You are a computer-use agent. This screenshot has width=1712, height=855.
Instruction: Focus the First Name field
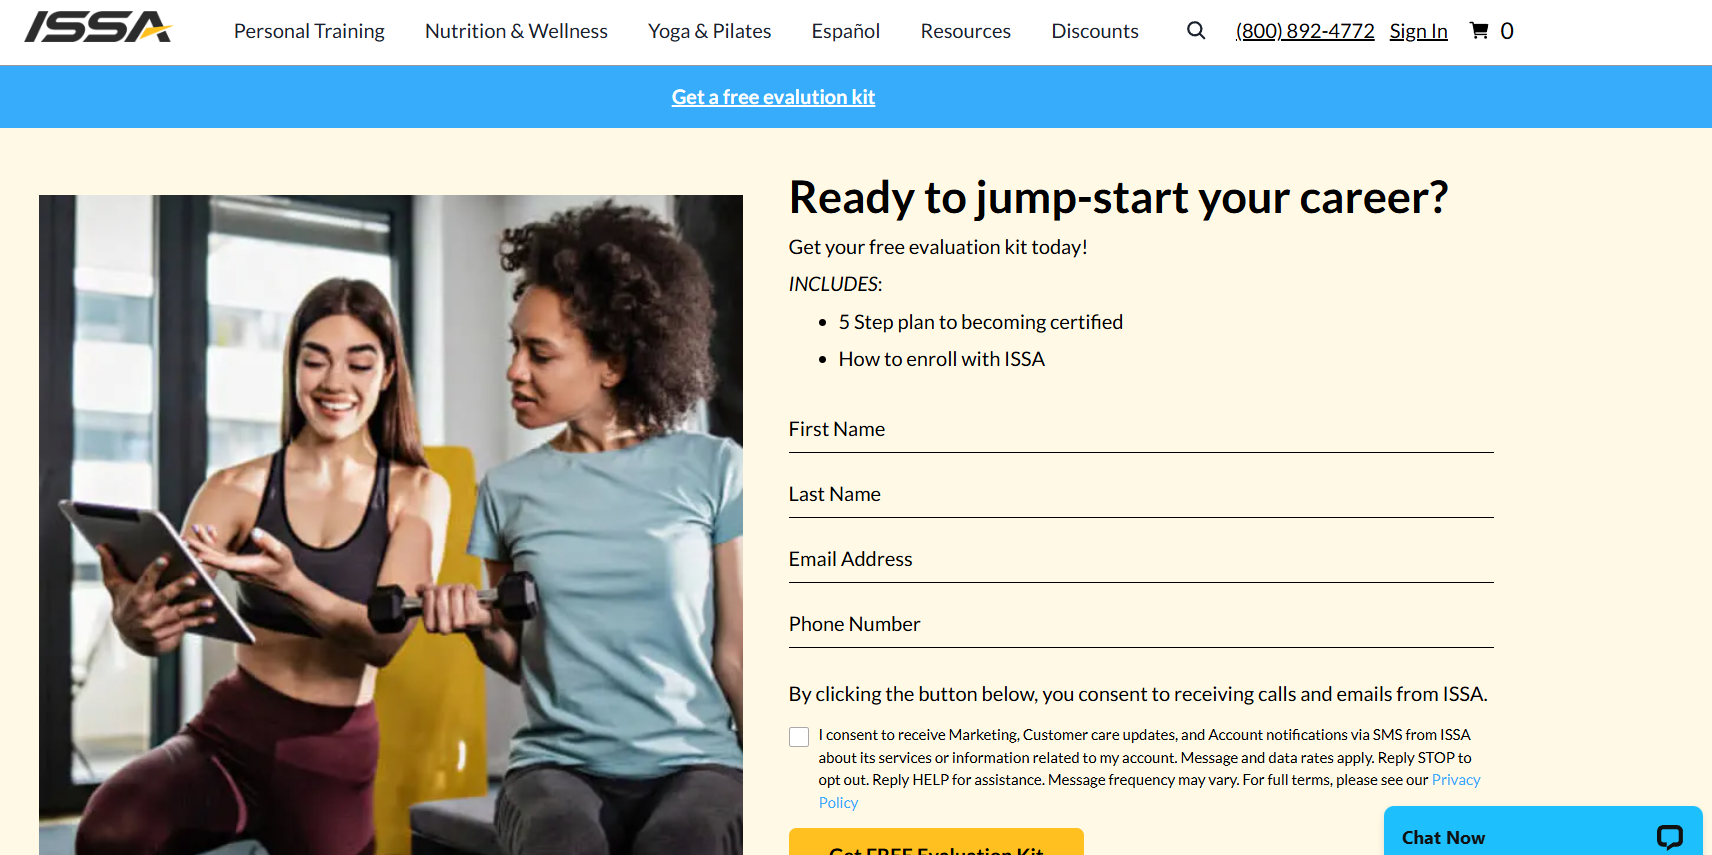[1141, 430]
